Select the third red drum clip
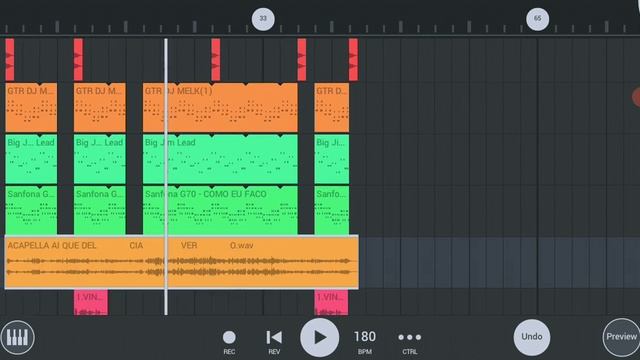The image size is (640, 360). (216, 60)
